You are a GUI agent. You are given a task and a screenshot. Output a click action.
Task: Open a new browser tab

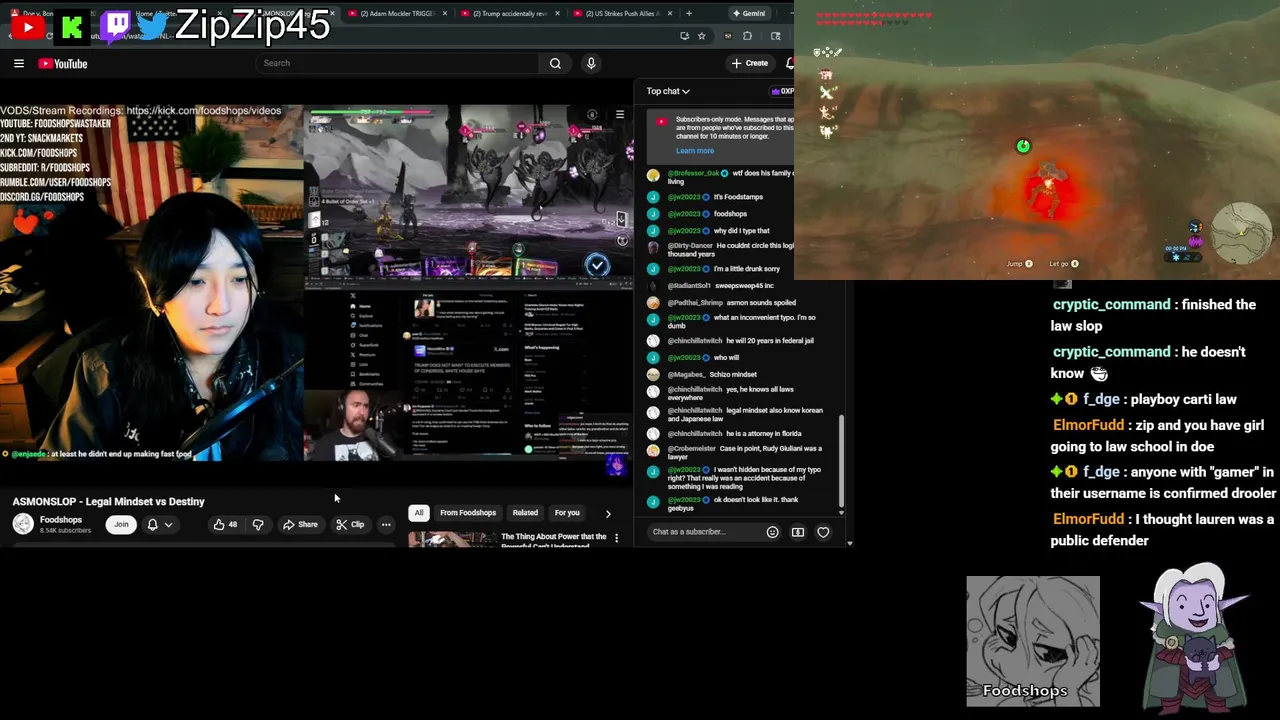tap(688, 14)
